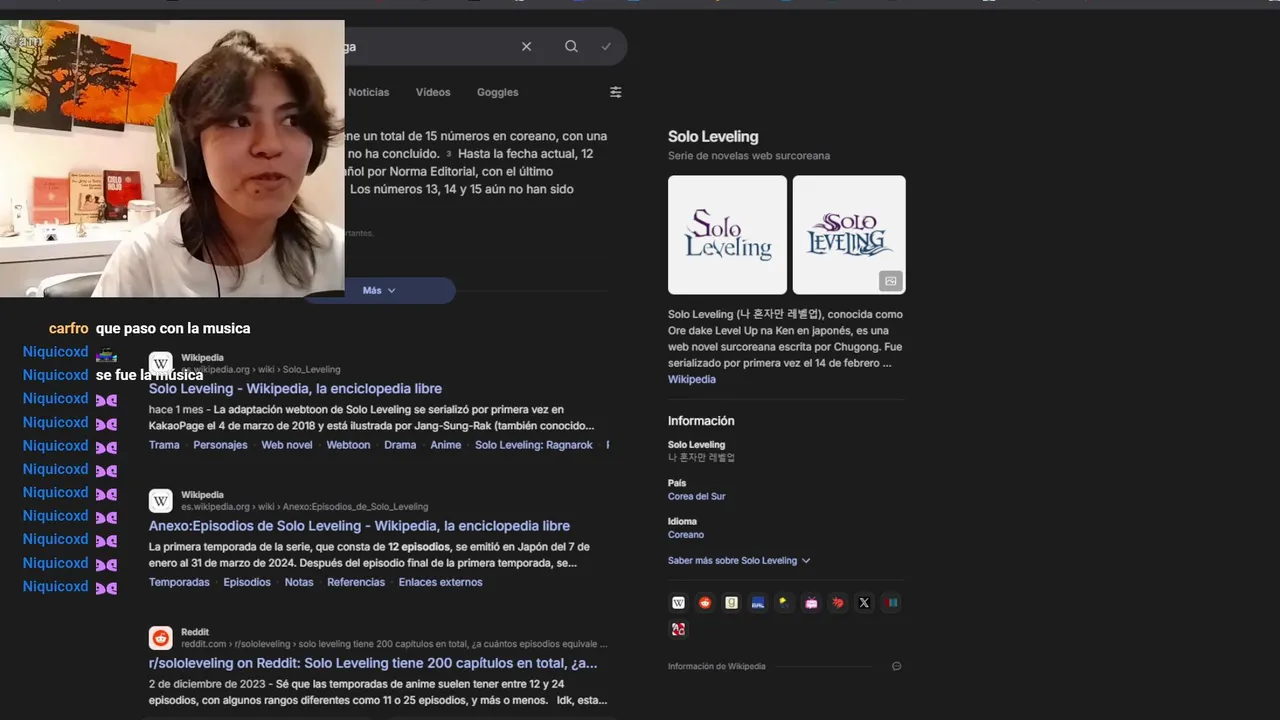Click the chat username 'carfro'
Screen dimensions: 1280x720
coord(69,328)
